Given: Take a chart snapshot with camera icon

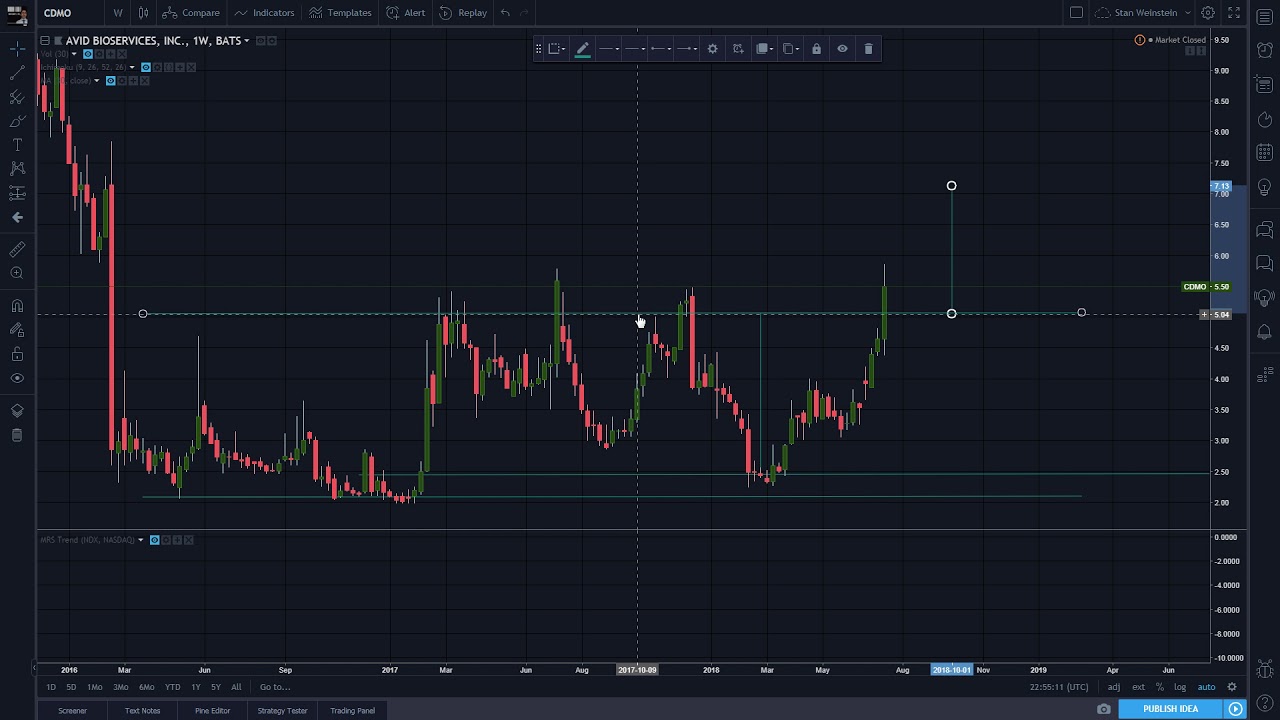Looking at the screenshot, I should click(1104, 709).
